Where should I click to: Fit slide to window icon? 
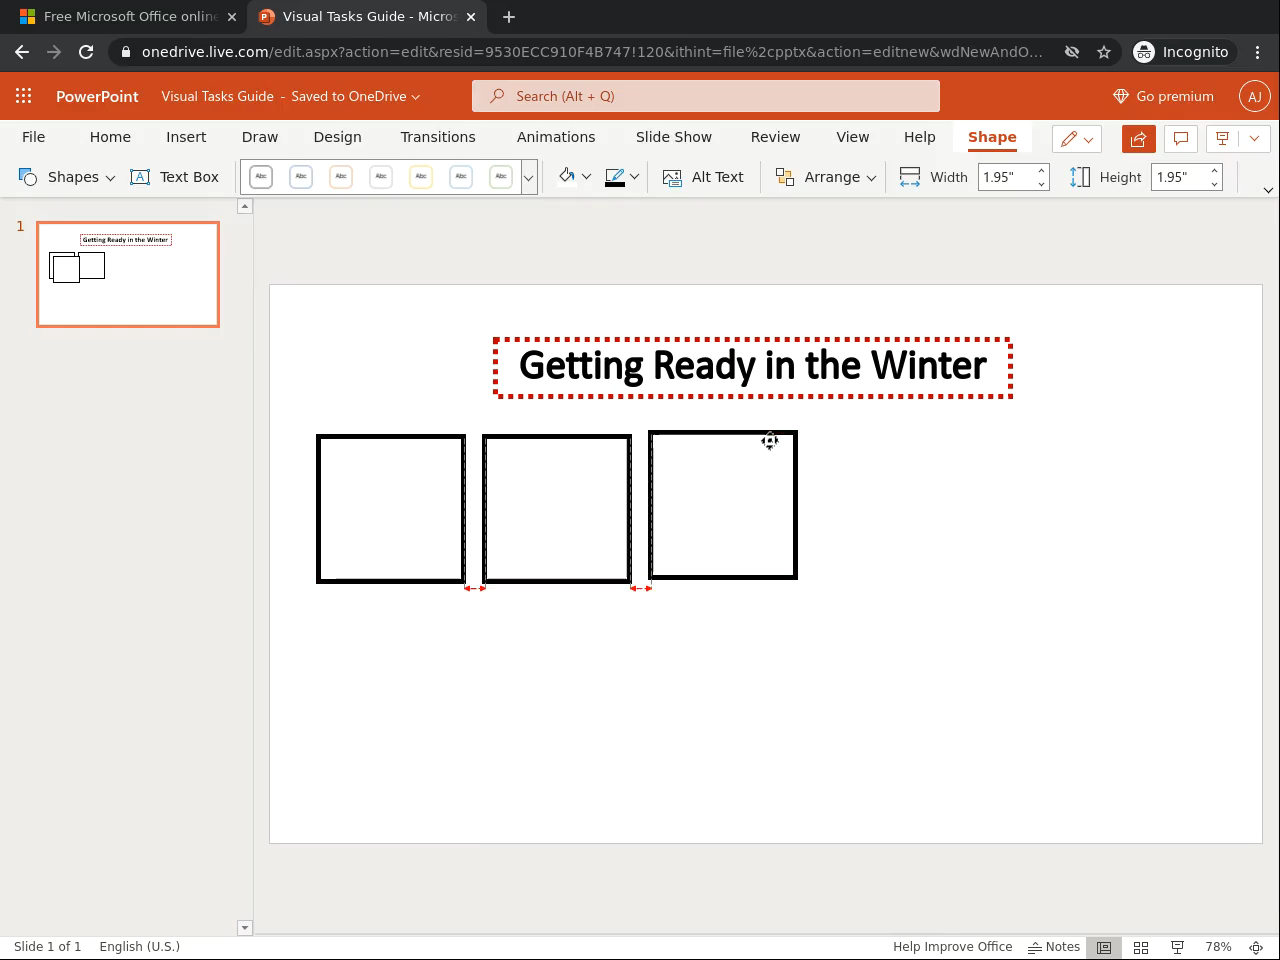pyautogui.click(x=1256, y=947)
